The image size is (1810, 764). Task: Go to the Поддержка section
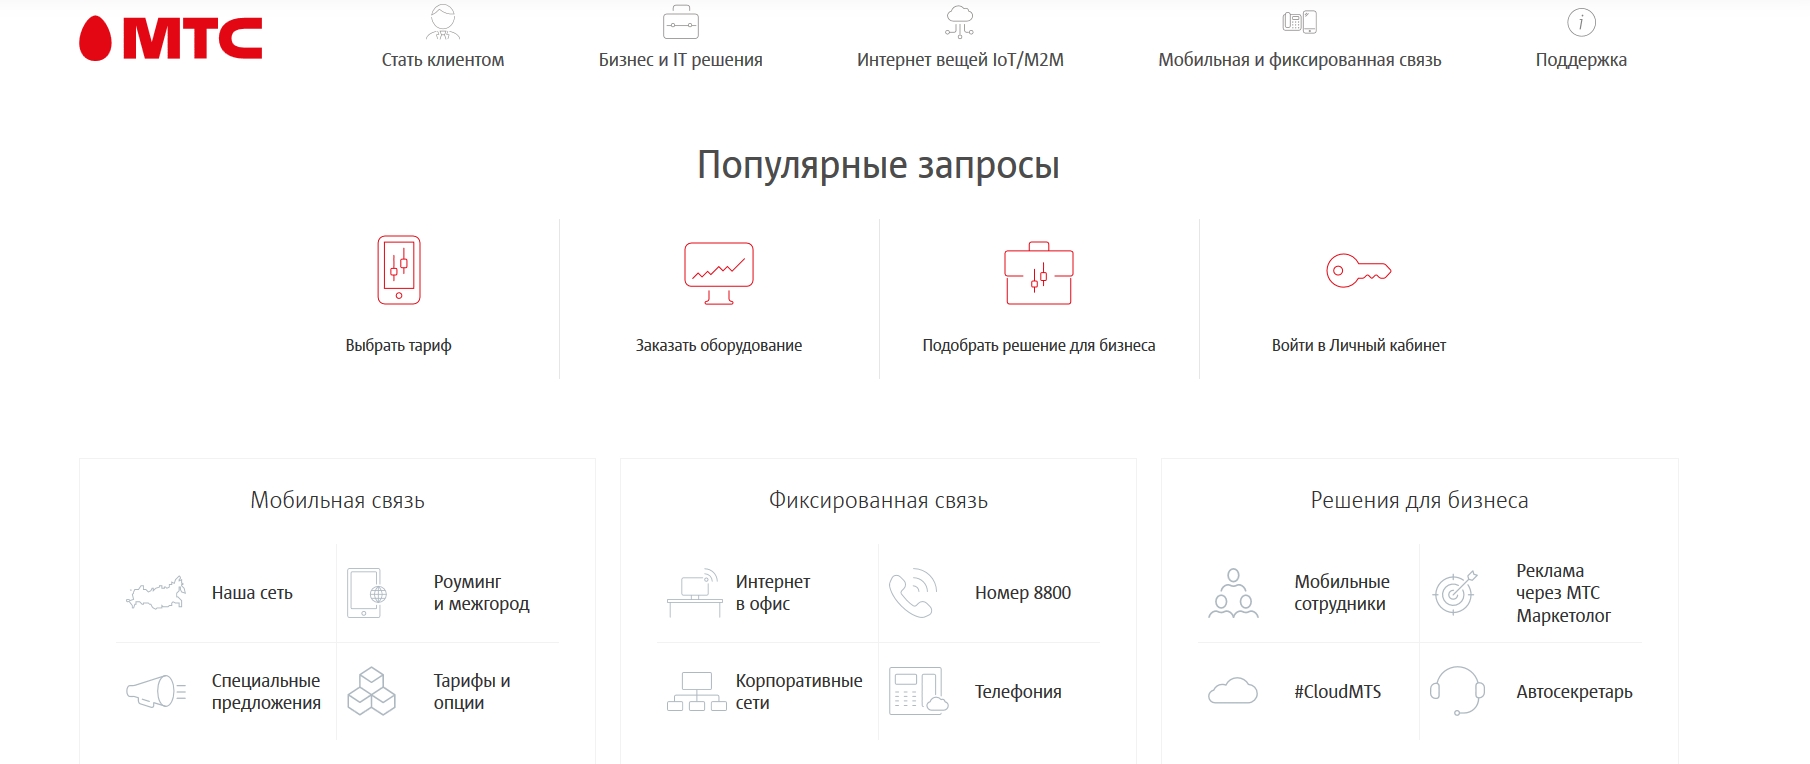[1581, 60]
